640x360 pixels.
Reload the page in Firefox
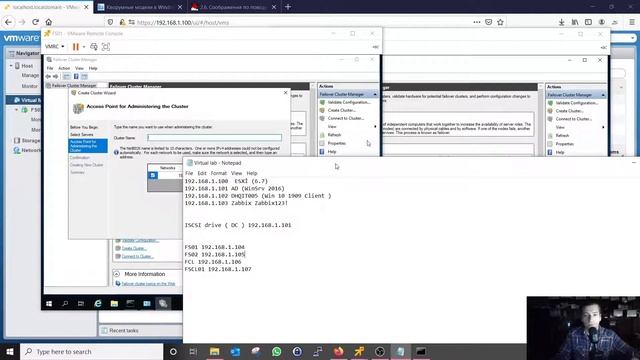click(x=36, y=22)
